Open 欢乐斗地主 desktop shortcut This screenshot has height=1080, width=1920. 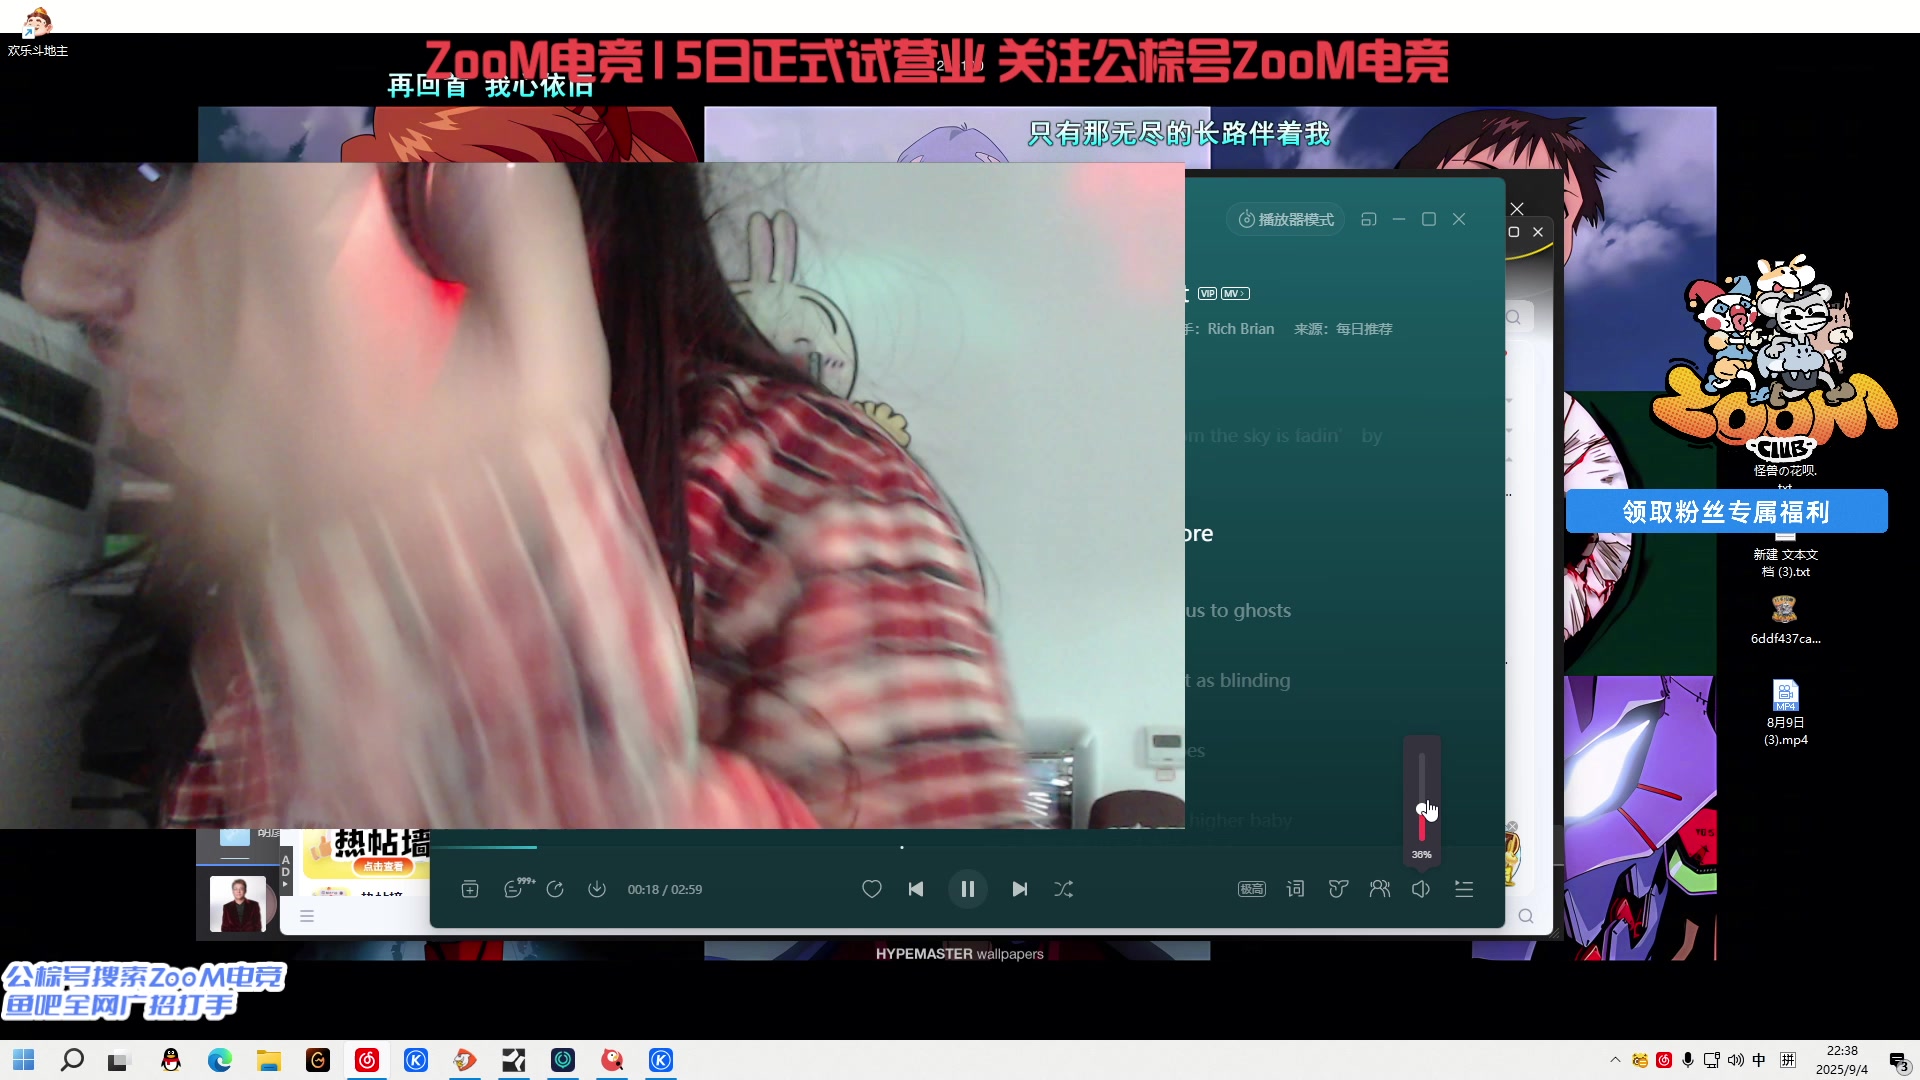point(38,31)
